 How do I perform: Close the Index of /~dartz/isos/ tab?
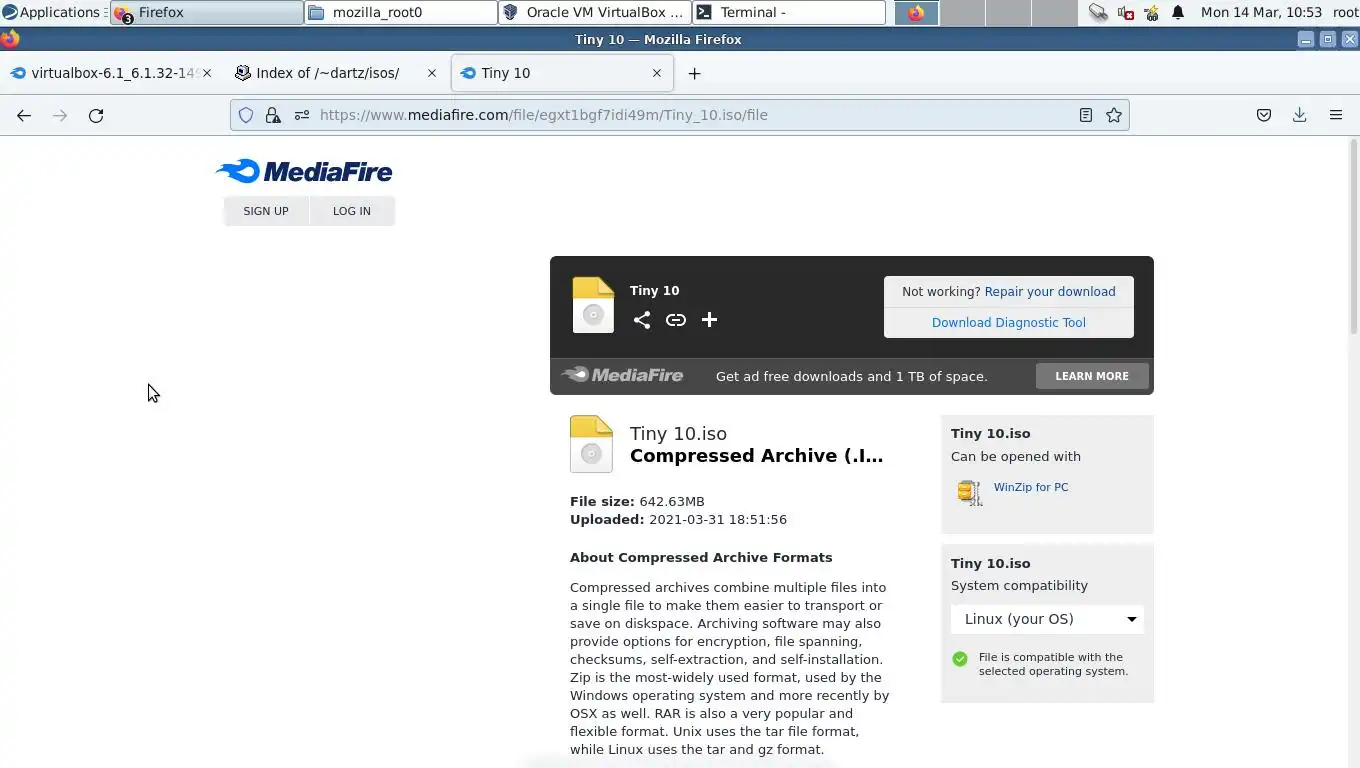pos(432,73)
